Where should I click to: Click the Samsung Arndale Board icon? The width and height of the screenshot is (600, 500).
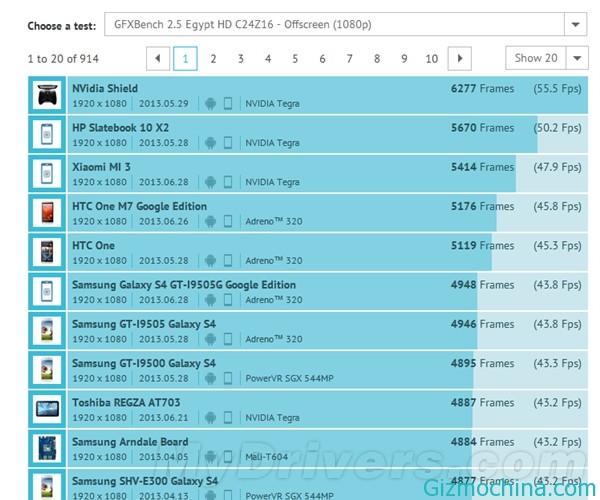point(47,448)
